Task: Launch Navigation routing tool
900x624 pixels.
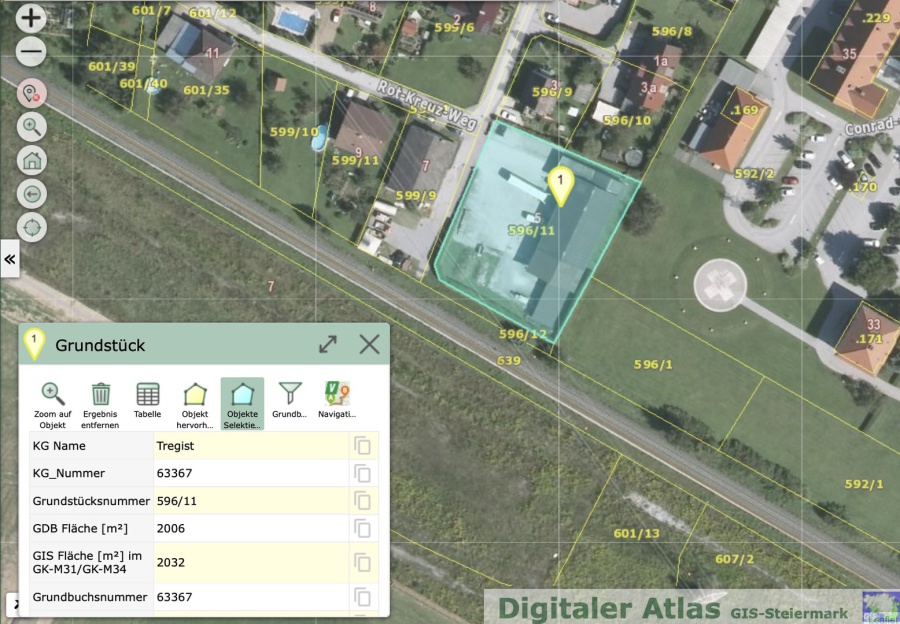Action: point(337,402)
